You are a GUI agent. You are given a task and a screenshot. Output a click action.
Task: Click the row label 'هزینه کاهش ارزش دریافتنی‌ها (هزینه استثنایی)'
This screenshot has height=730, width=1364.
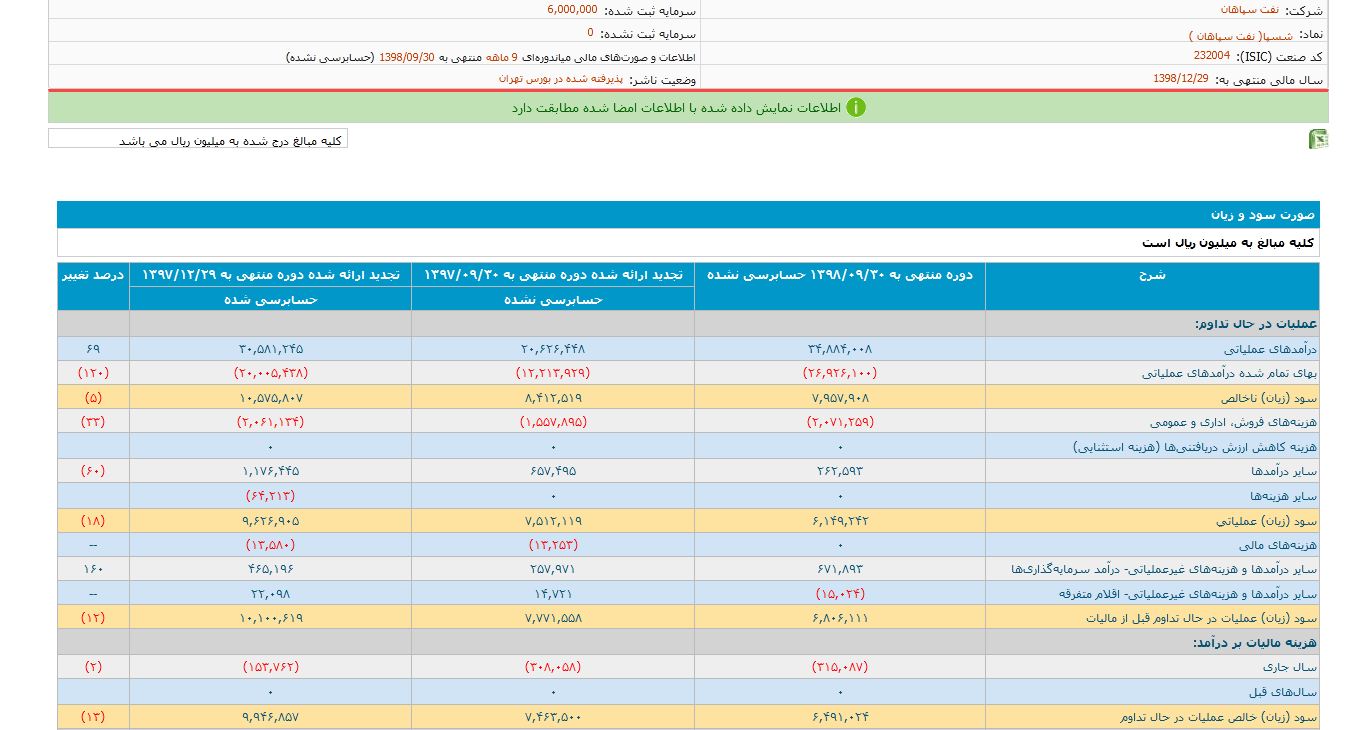[1195, 447]
